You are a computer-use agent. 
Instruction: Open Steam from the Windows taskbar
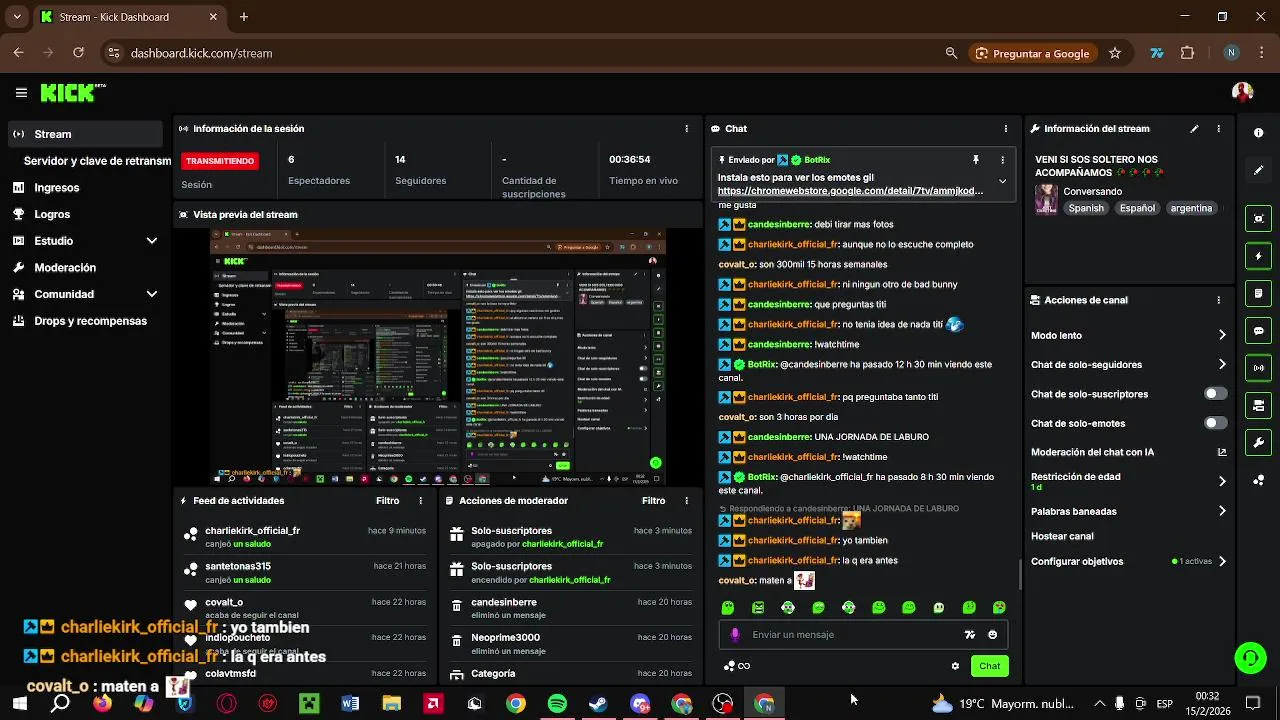click(598, 704)
